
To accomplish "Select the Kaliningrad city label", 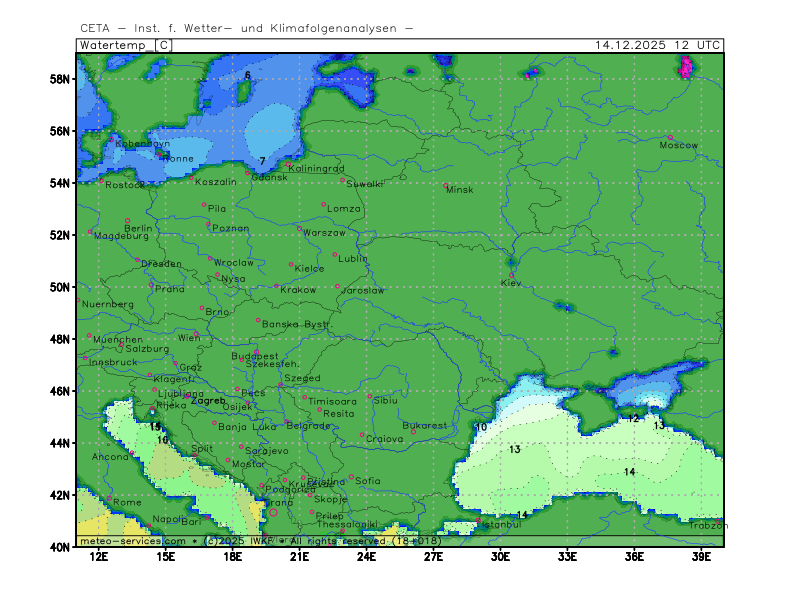I will pyautogui.click(x=316, y=169).
